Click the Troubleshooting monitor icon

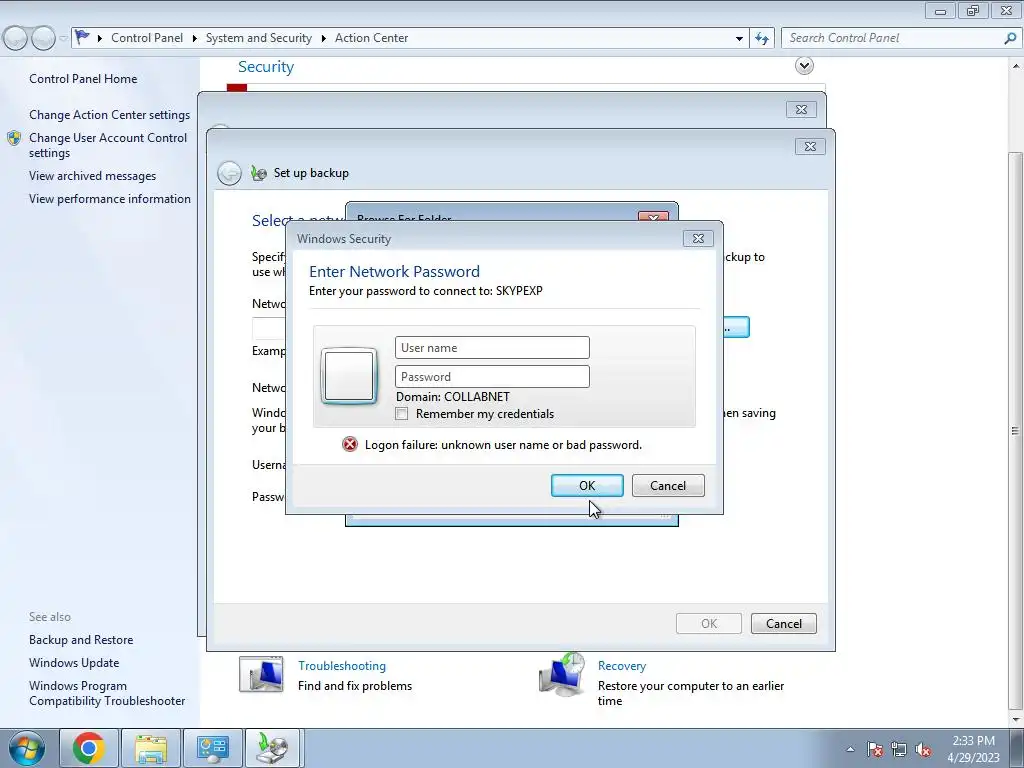[x=261, y=675]
